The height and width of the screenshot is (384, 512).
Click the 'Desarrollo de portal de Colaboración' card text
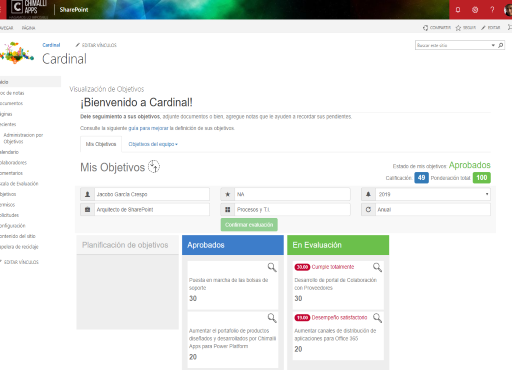tap(335, 284)
